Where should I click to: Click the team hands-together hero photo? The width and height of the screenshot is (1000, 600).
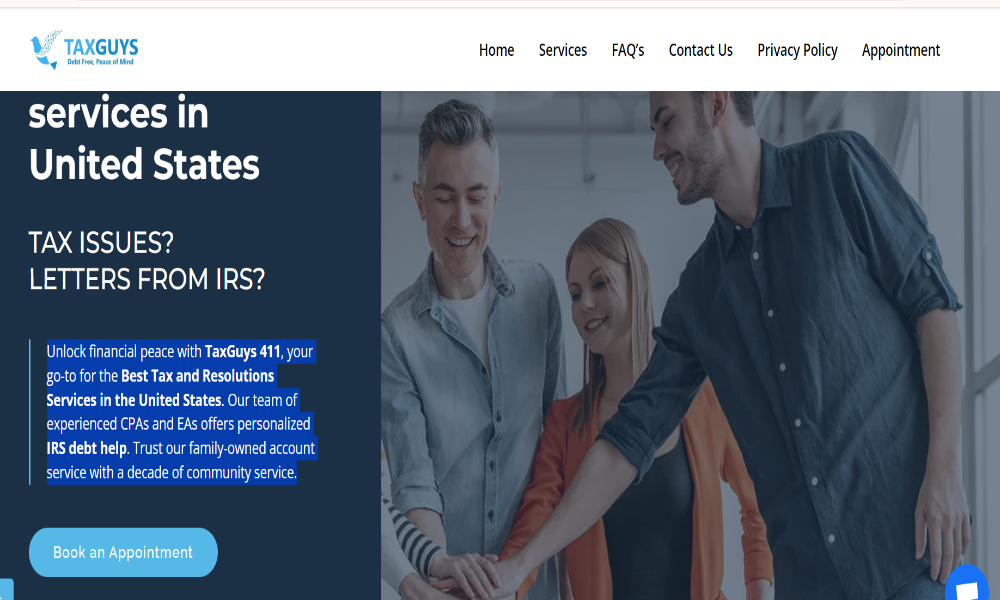click(690, 345)
